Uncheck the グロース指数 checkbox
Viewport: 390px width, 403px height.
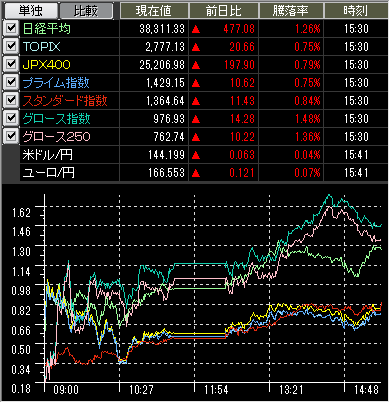coord(11,118)
